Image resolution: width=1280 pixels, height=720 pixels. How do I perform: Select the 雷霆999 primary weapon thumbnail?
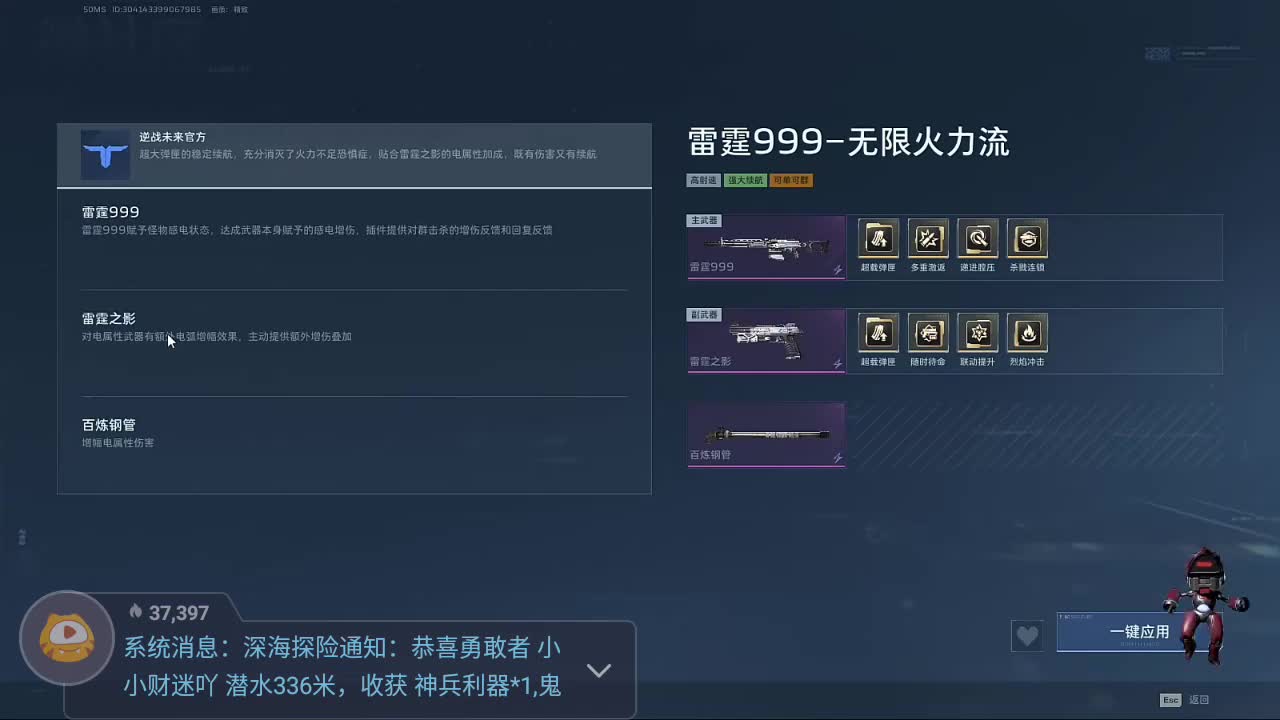pyautogui.click(x=766, y=246)
